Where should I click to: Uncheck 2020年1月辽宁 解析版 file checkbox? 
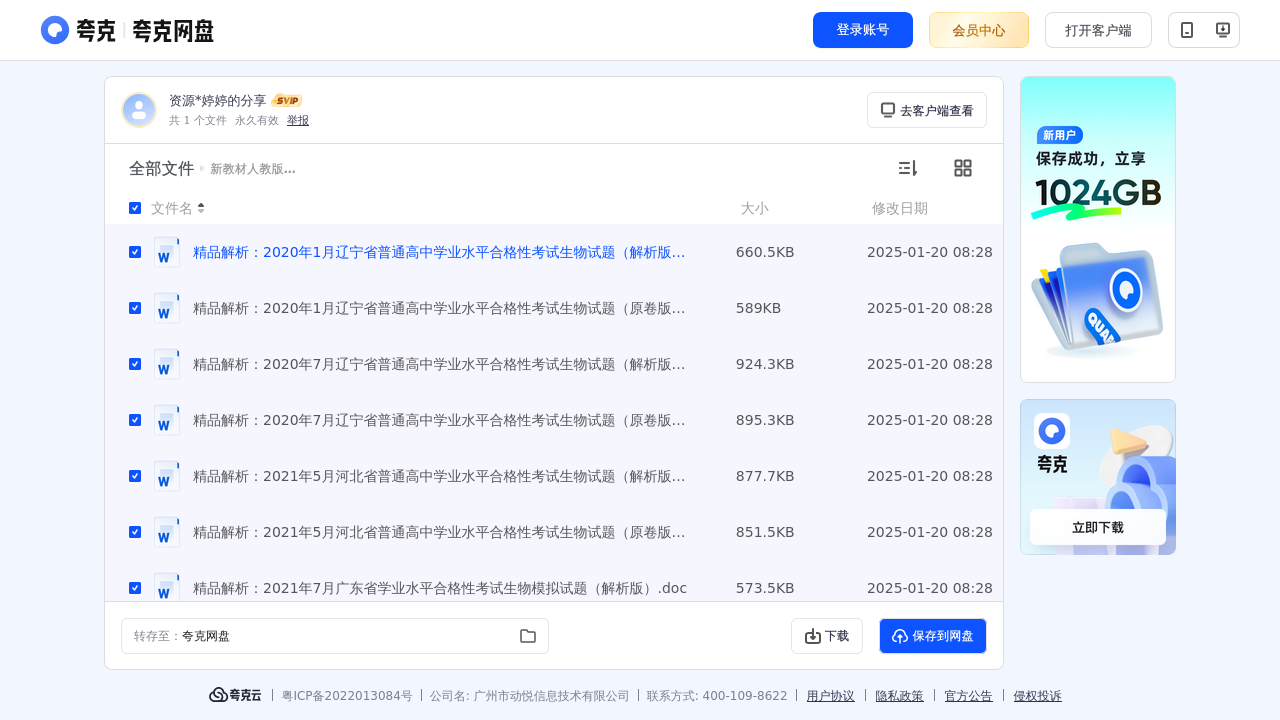pyautogui.click(x=135, y=252)
